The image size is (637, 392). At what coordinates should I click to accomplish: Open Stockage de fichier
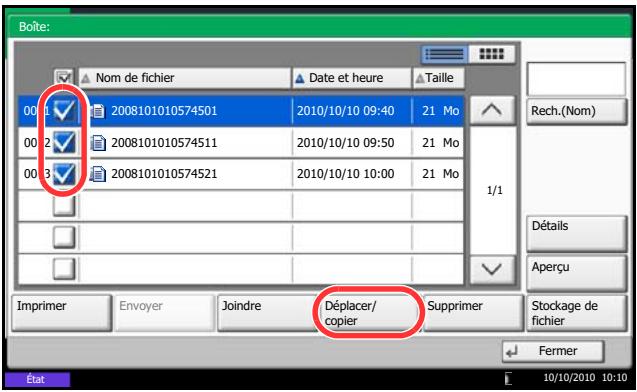[x=576, y=313]
